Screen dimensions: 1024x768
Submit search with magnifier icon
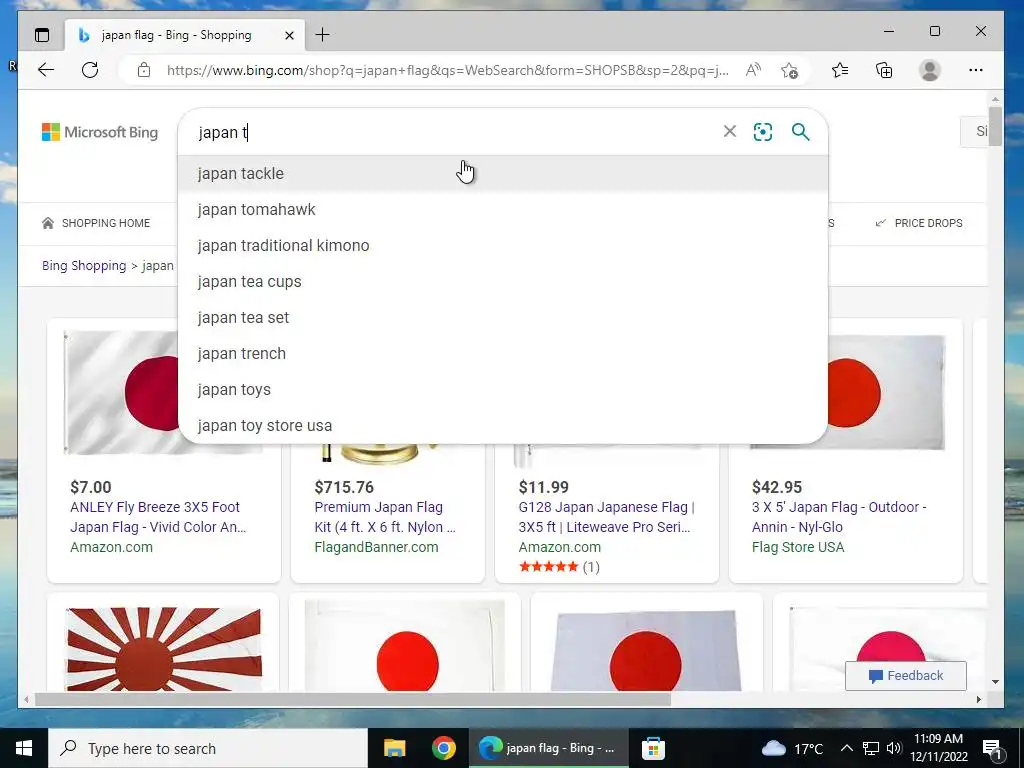(x=801, y=132)
